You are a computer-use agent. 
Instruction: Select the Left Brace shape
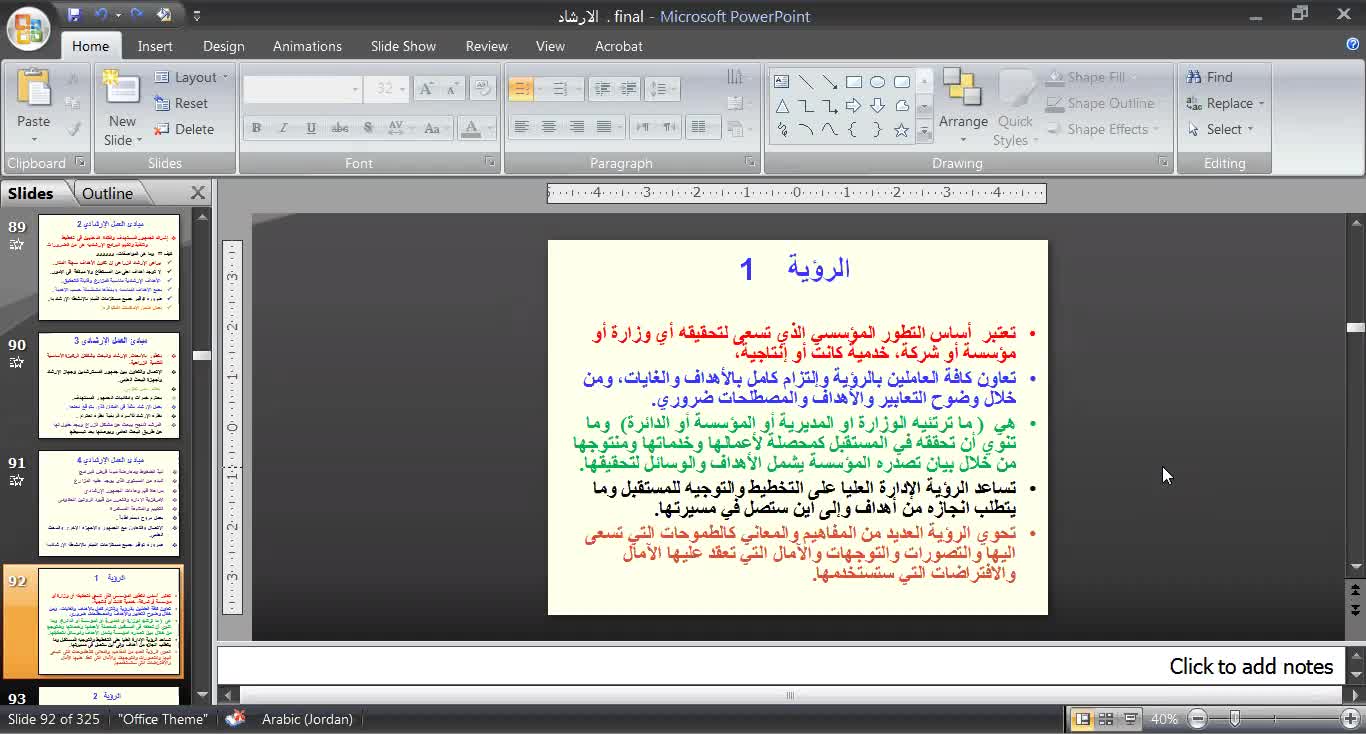853,130
